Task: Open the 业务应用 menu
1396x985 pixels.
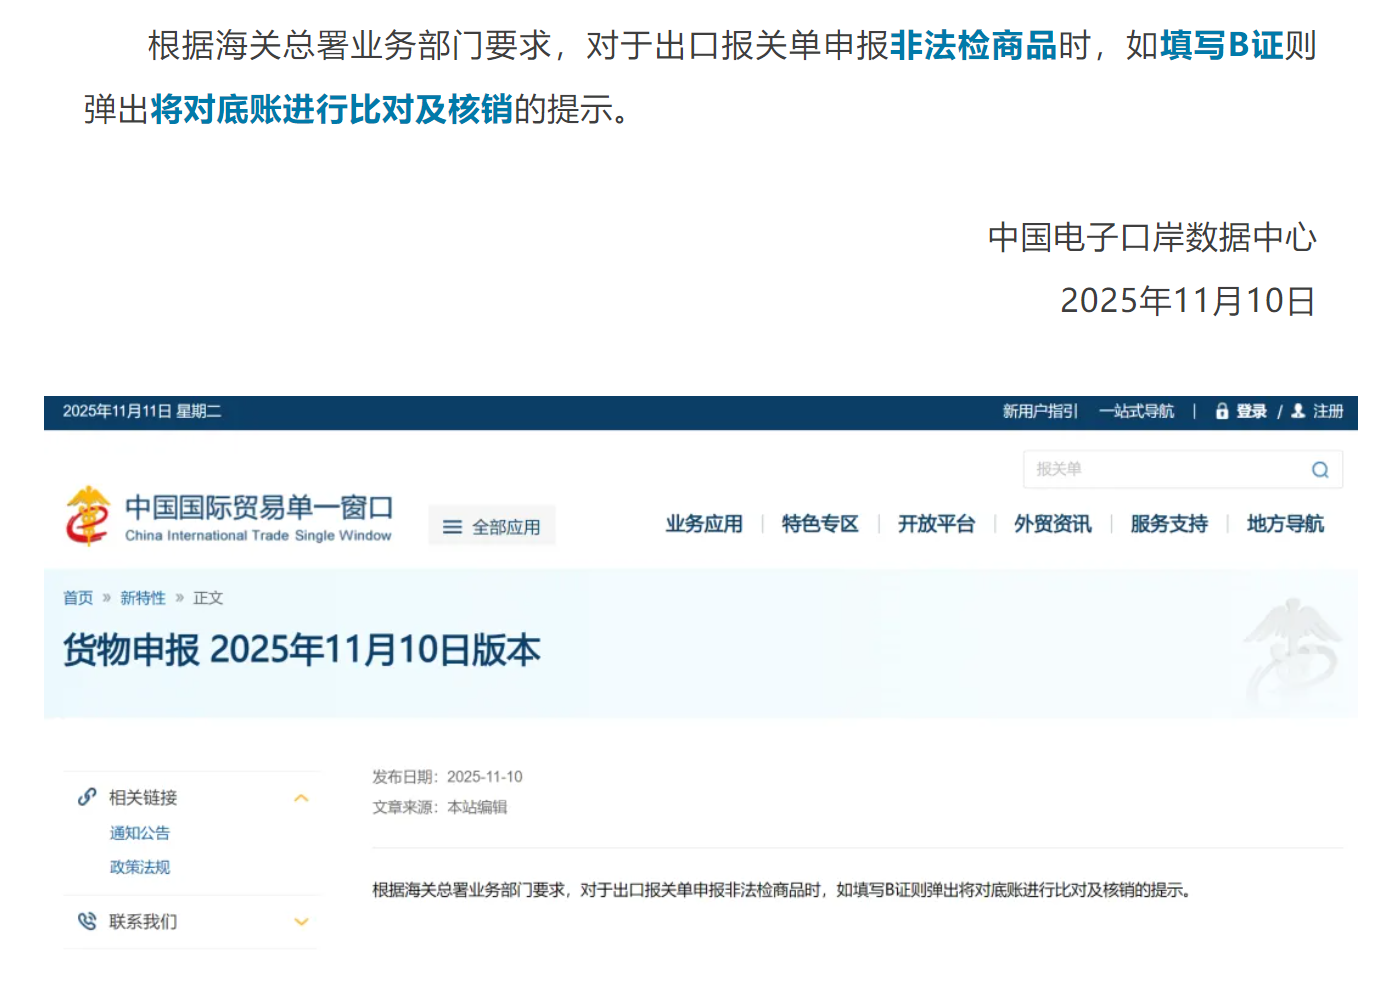Action: point(704,524)
